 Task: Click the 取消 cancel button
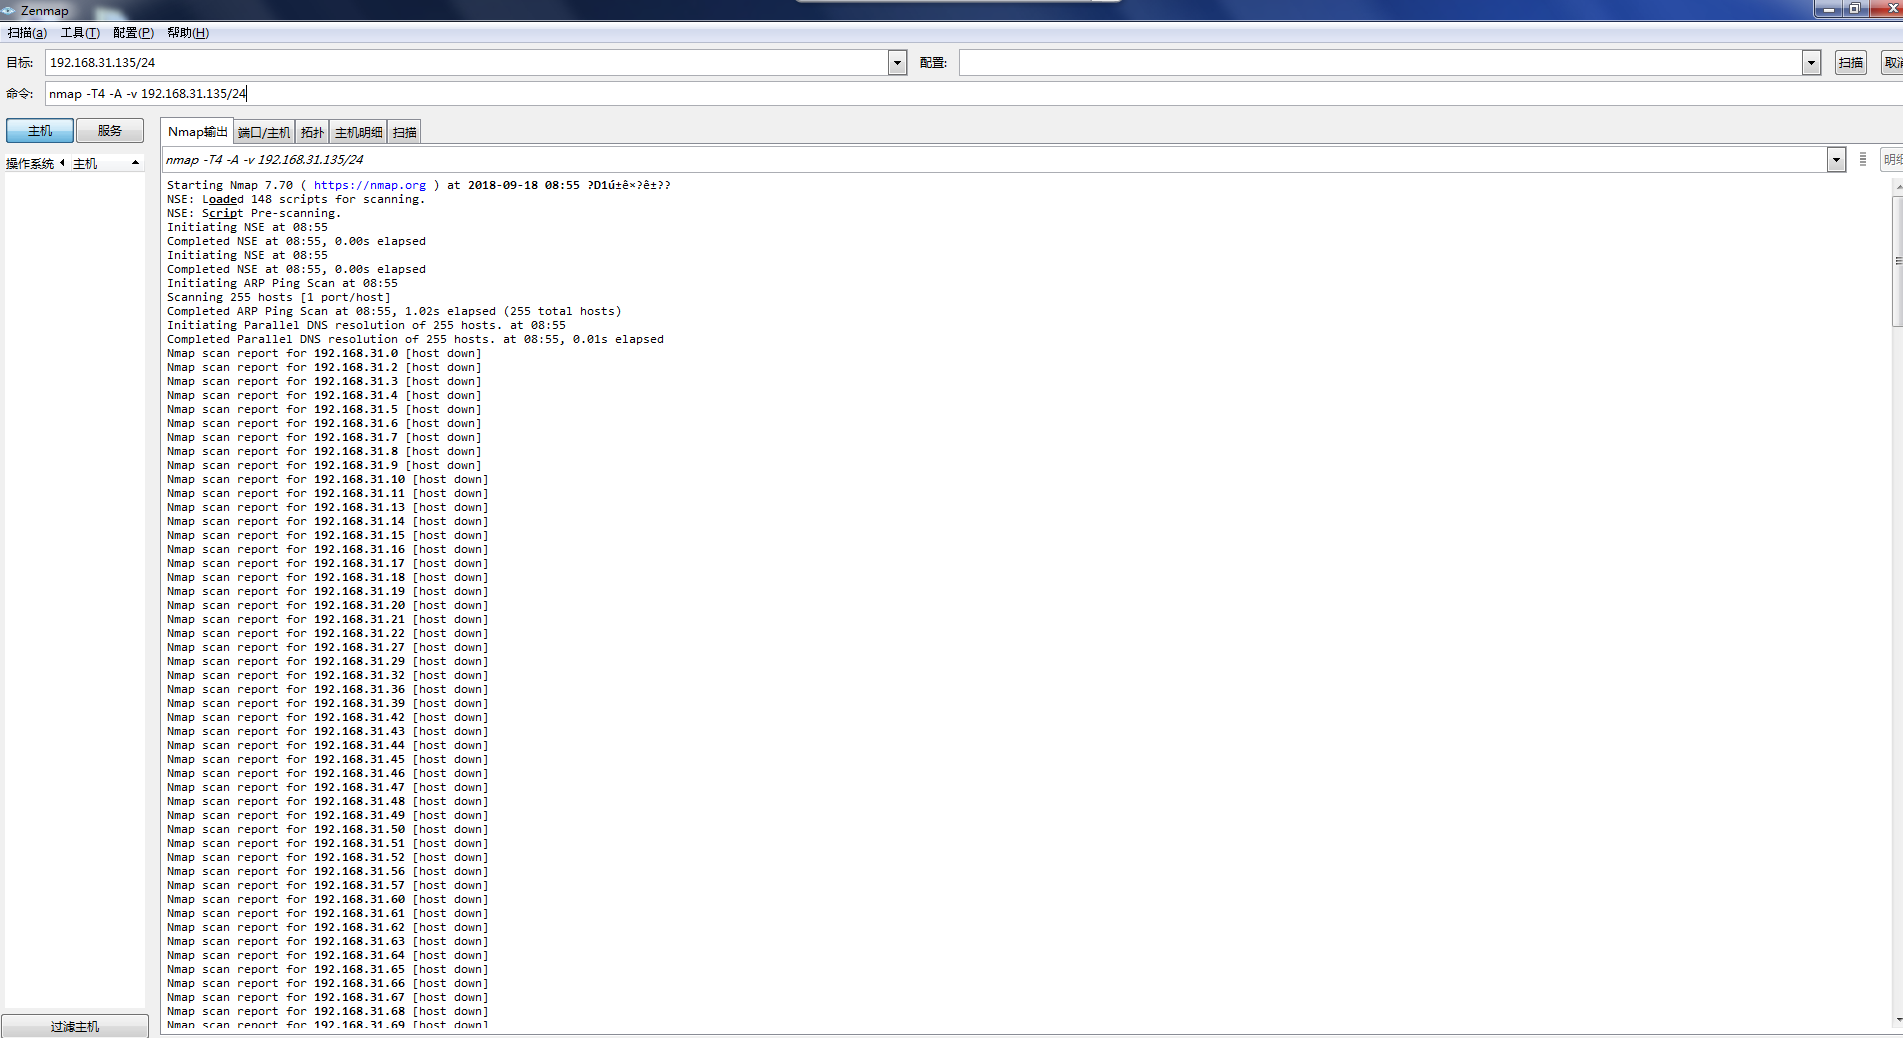pyautogui.click(x=1892, y=63)
